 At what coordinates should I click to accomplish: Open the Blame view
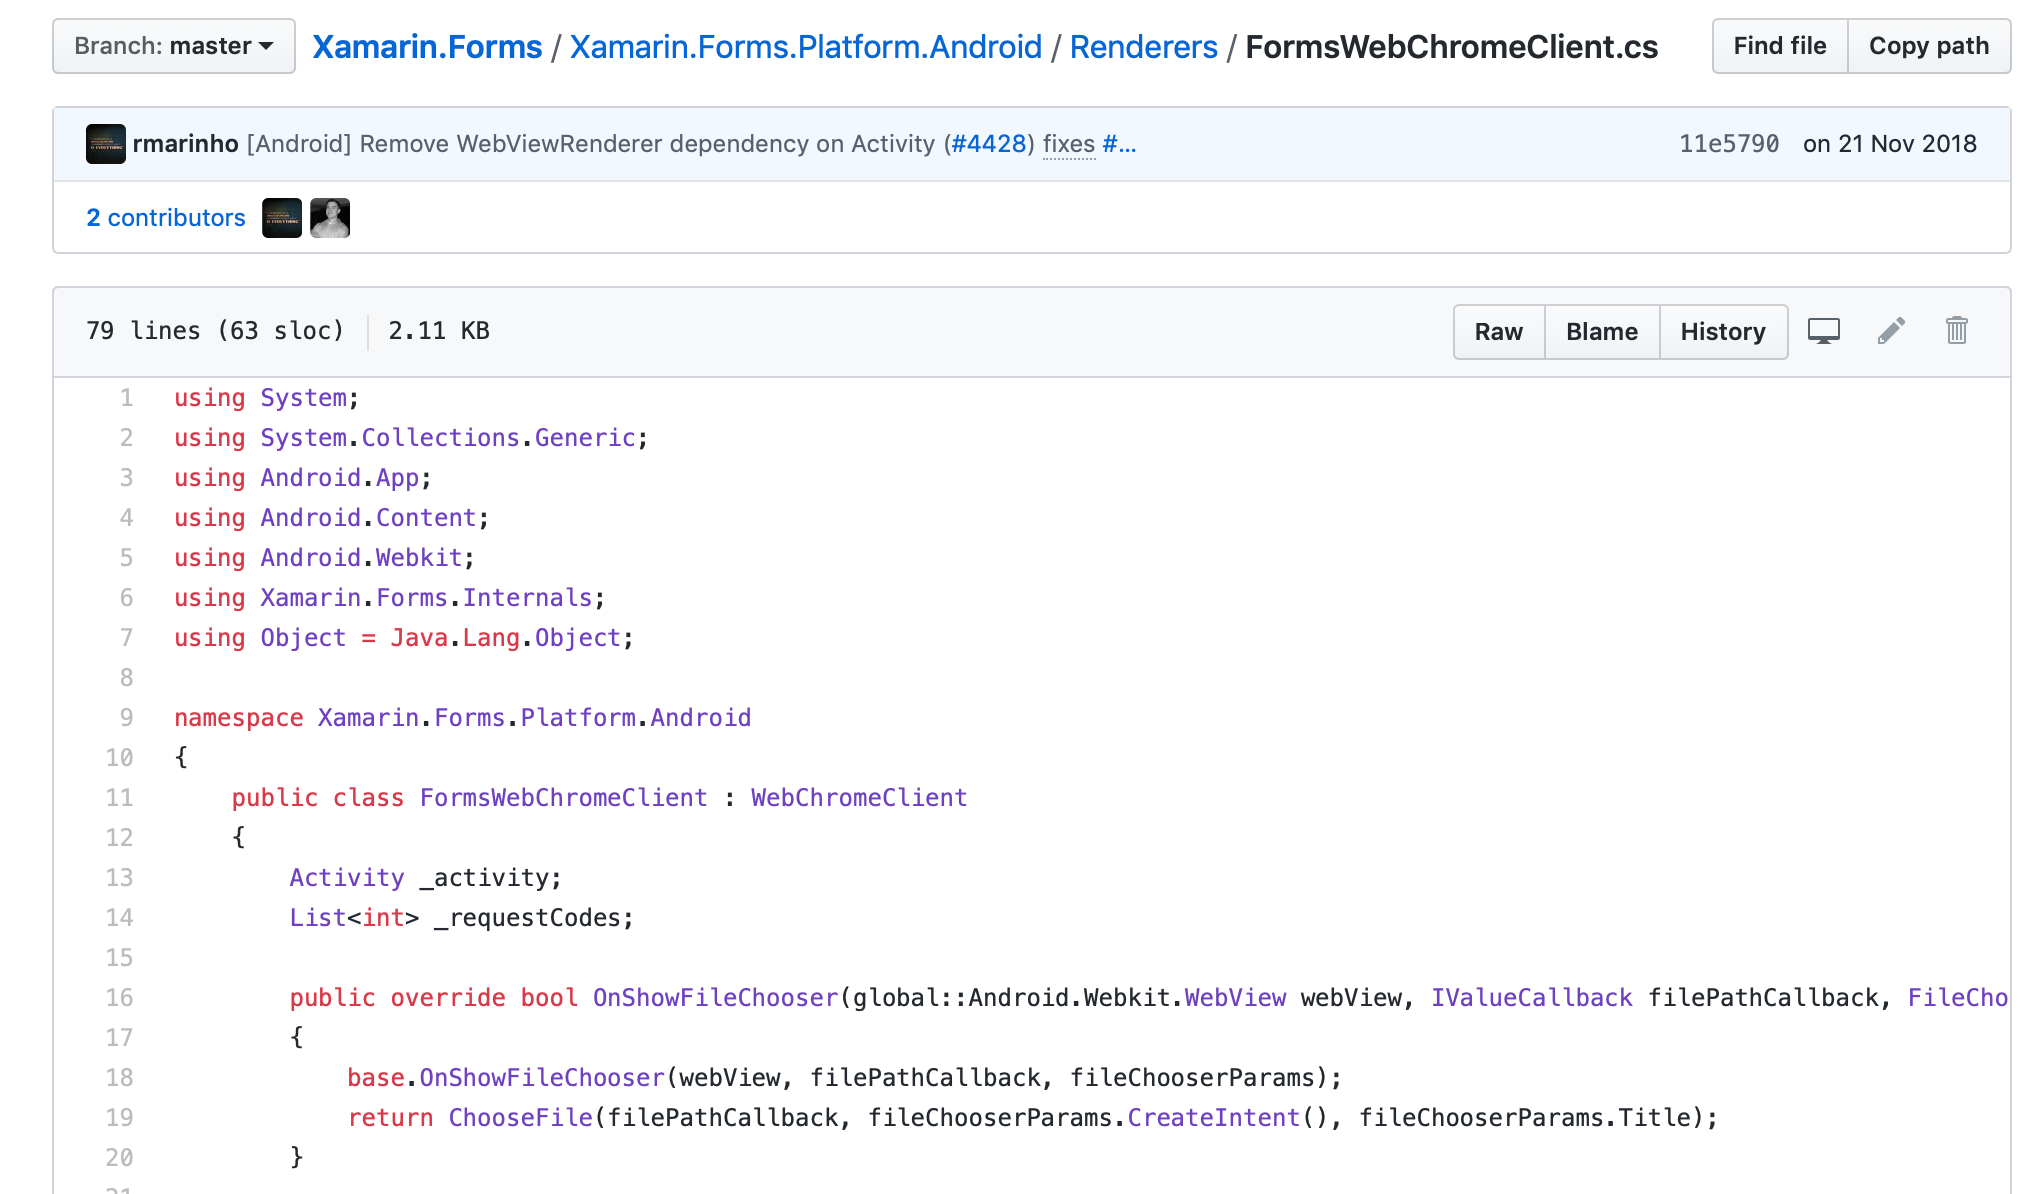pos(1601,332)
